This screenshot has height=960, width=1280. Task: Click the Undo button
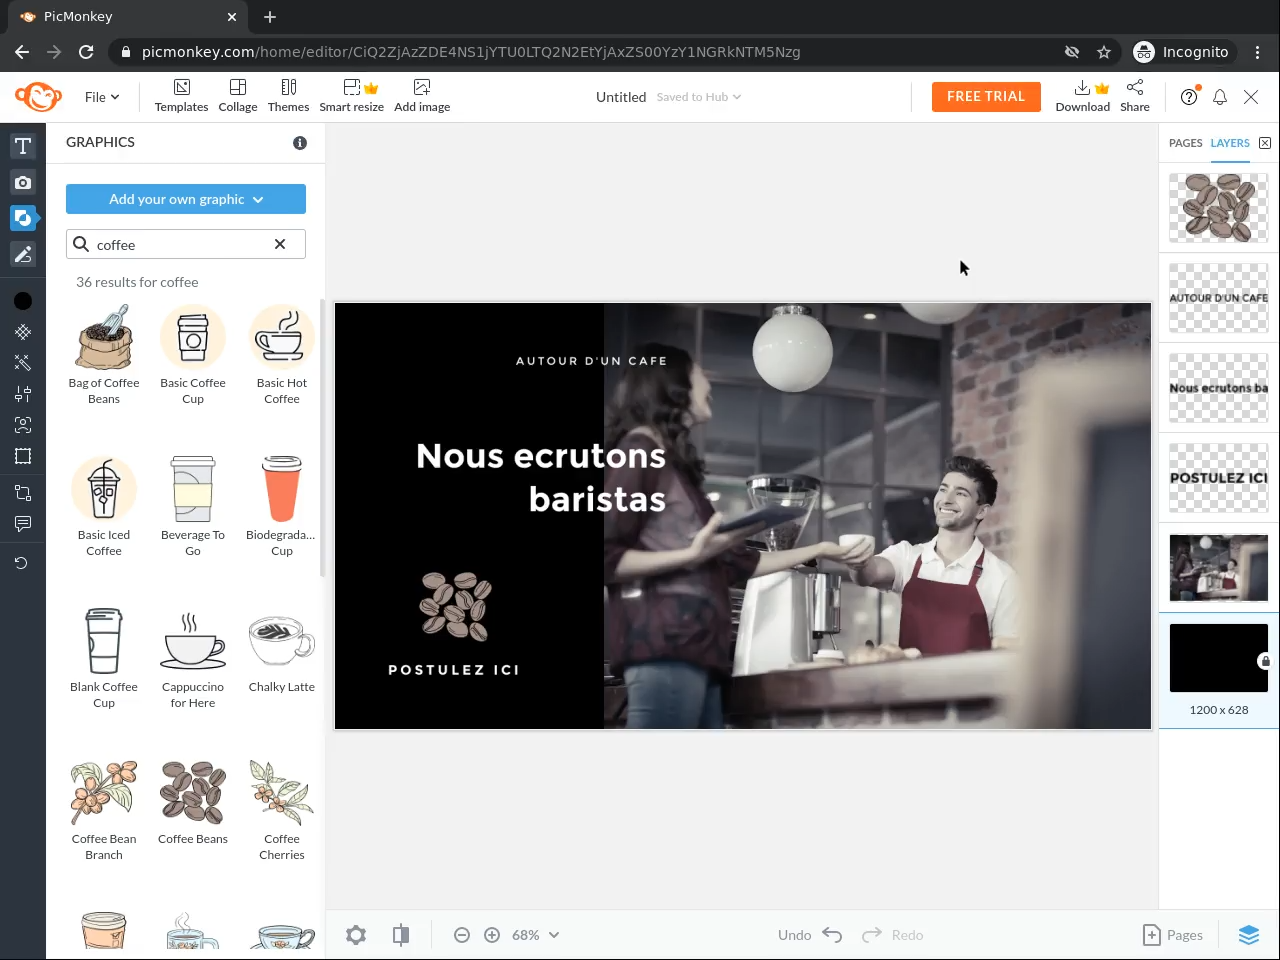coord(811,935)
